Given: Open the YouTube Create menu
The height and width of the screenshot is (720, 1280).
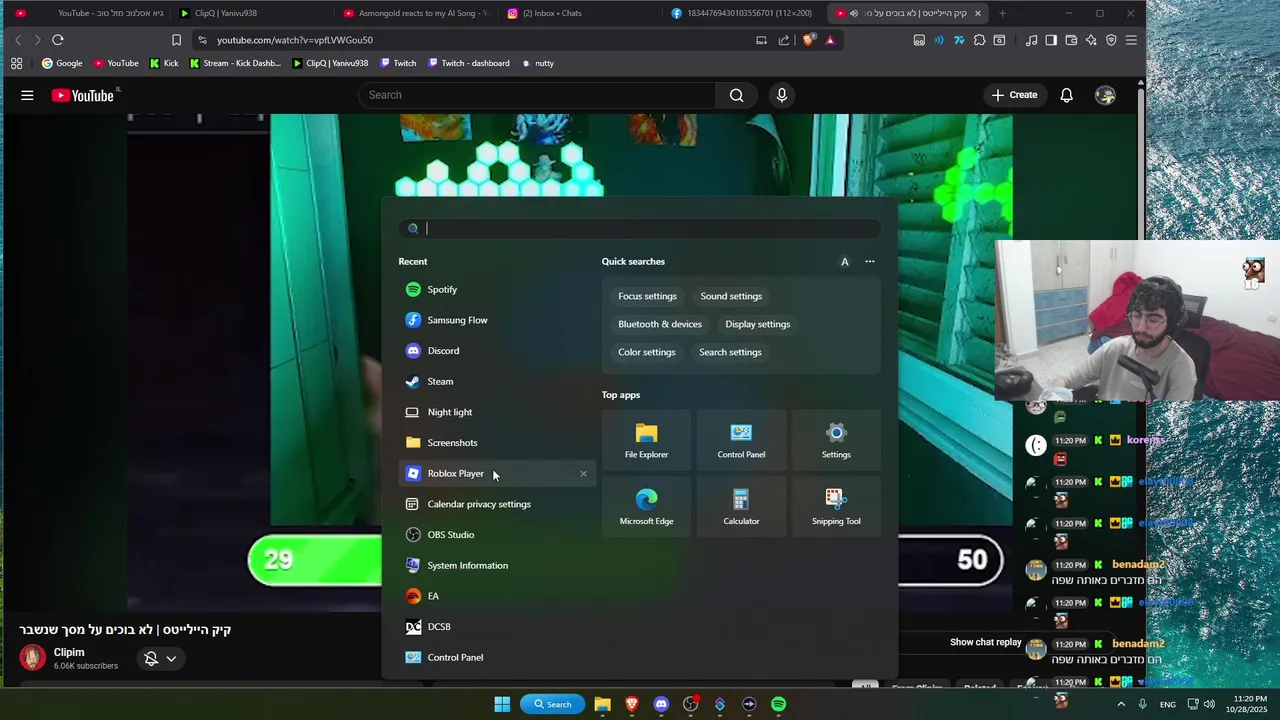Looking at the screenshot, I should (1014, 95).
